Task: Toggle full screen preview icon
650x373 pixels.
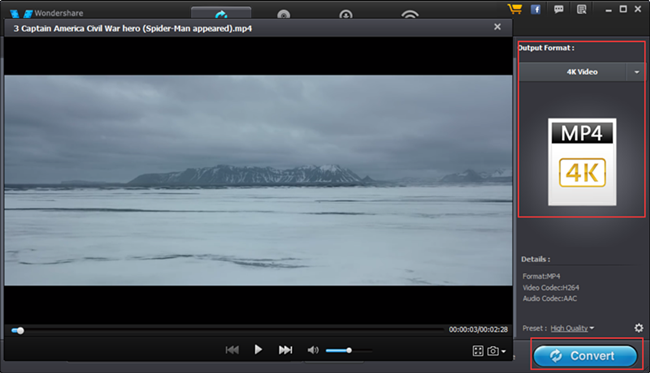Action: coord(478,351)
